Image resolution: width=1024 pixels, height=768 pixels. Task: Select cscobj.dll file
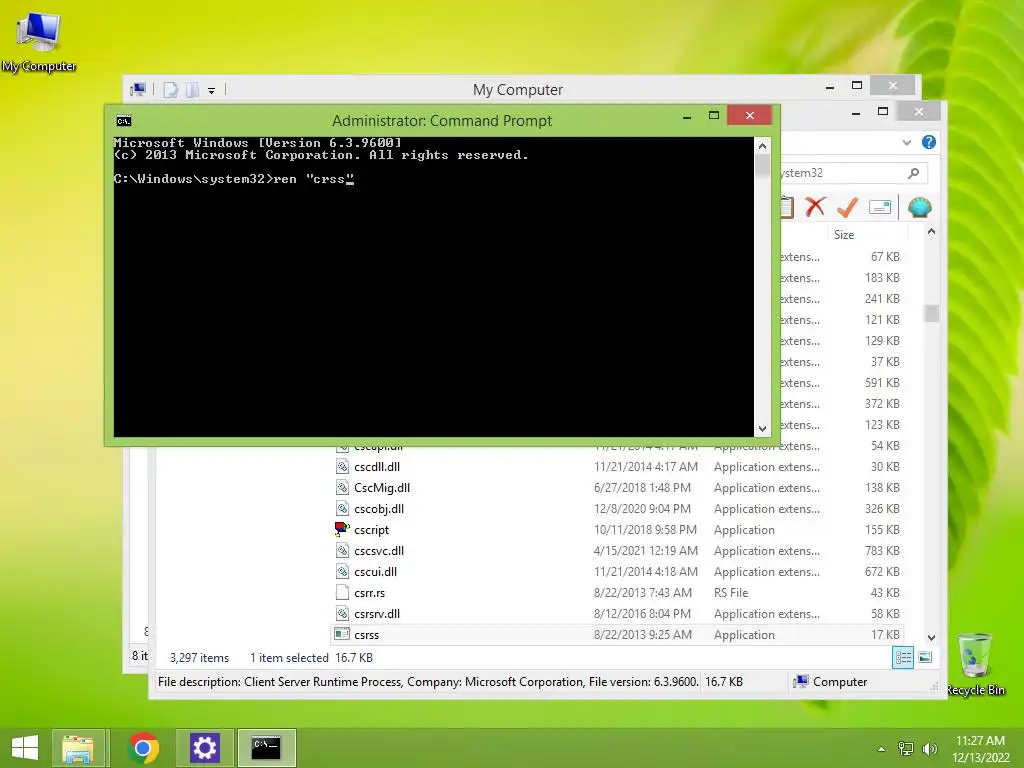[x=379, y=509]
